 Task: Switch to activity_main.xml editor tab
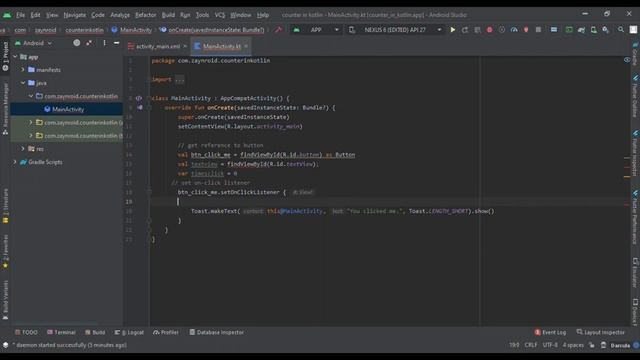pos(158,47)
